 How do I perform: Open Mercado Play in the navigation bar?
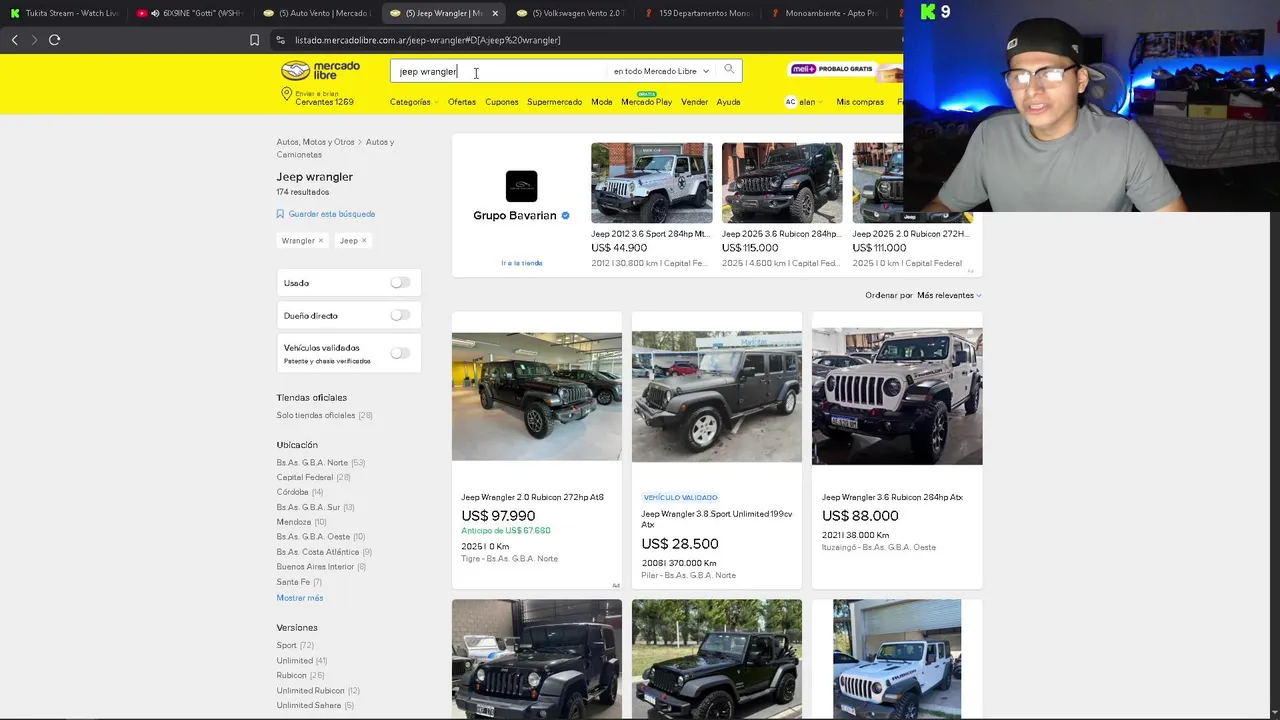pos(646,102)
